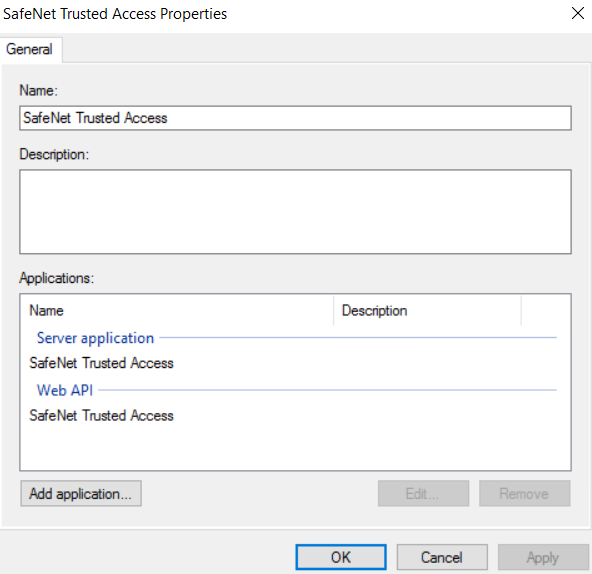Click into the Name input field

(295, 118)
